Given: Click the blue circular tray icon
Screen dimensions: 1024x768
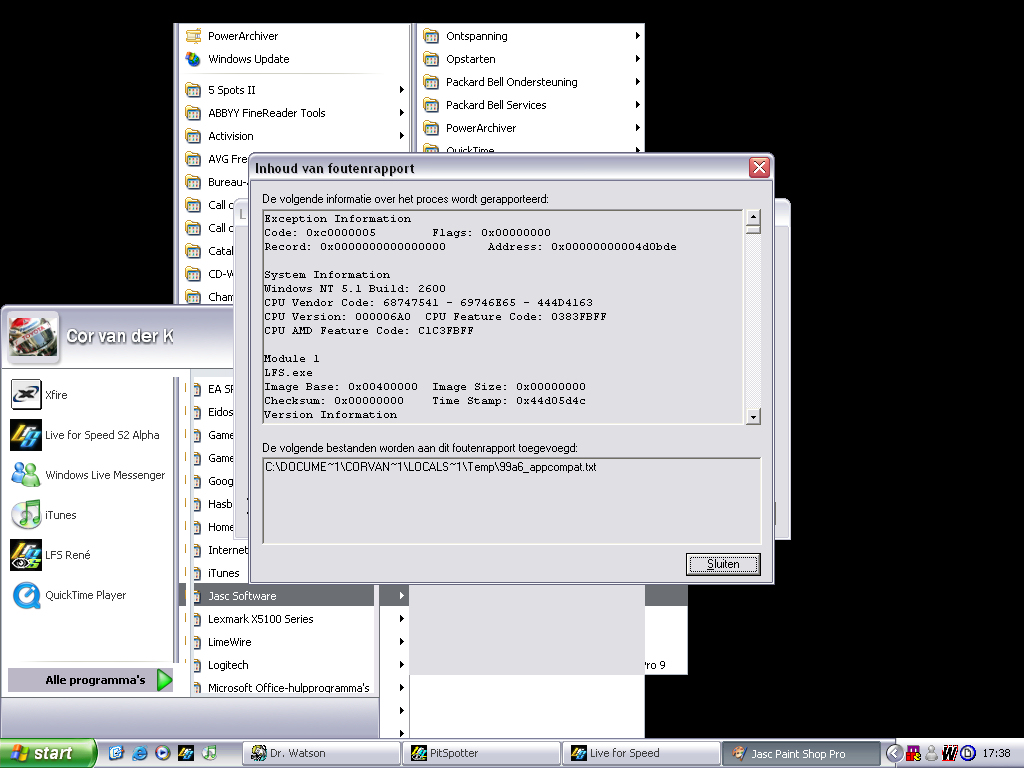Looking at the screenshot, I should point(968,753).
